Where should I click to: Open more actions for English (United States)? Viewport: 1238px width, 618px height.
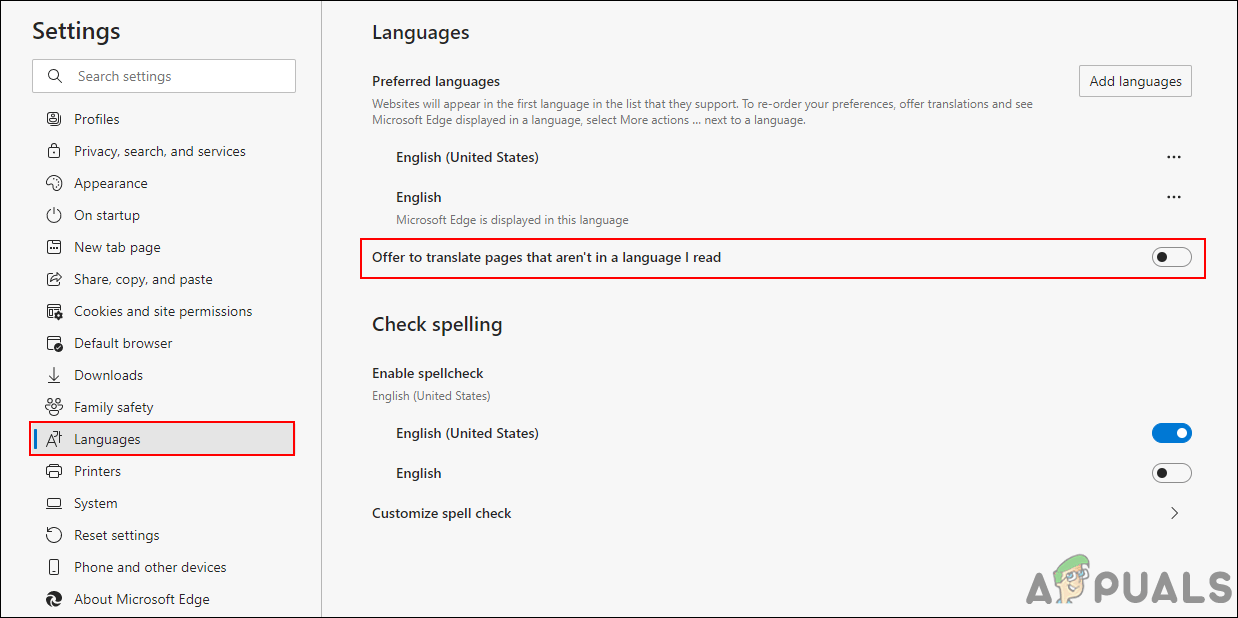(1174, 156)
